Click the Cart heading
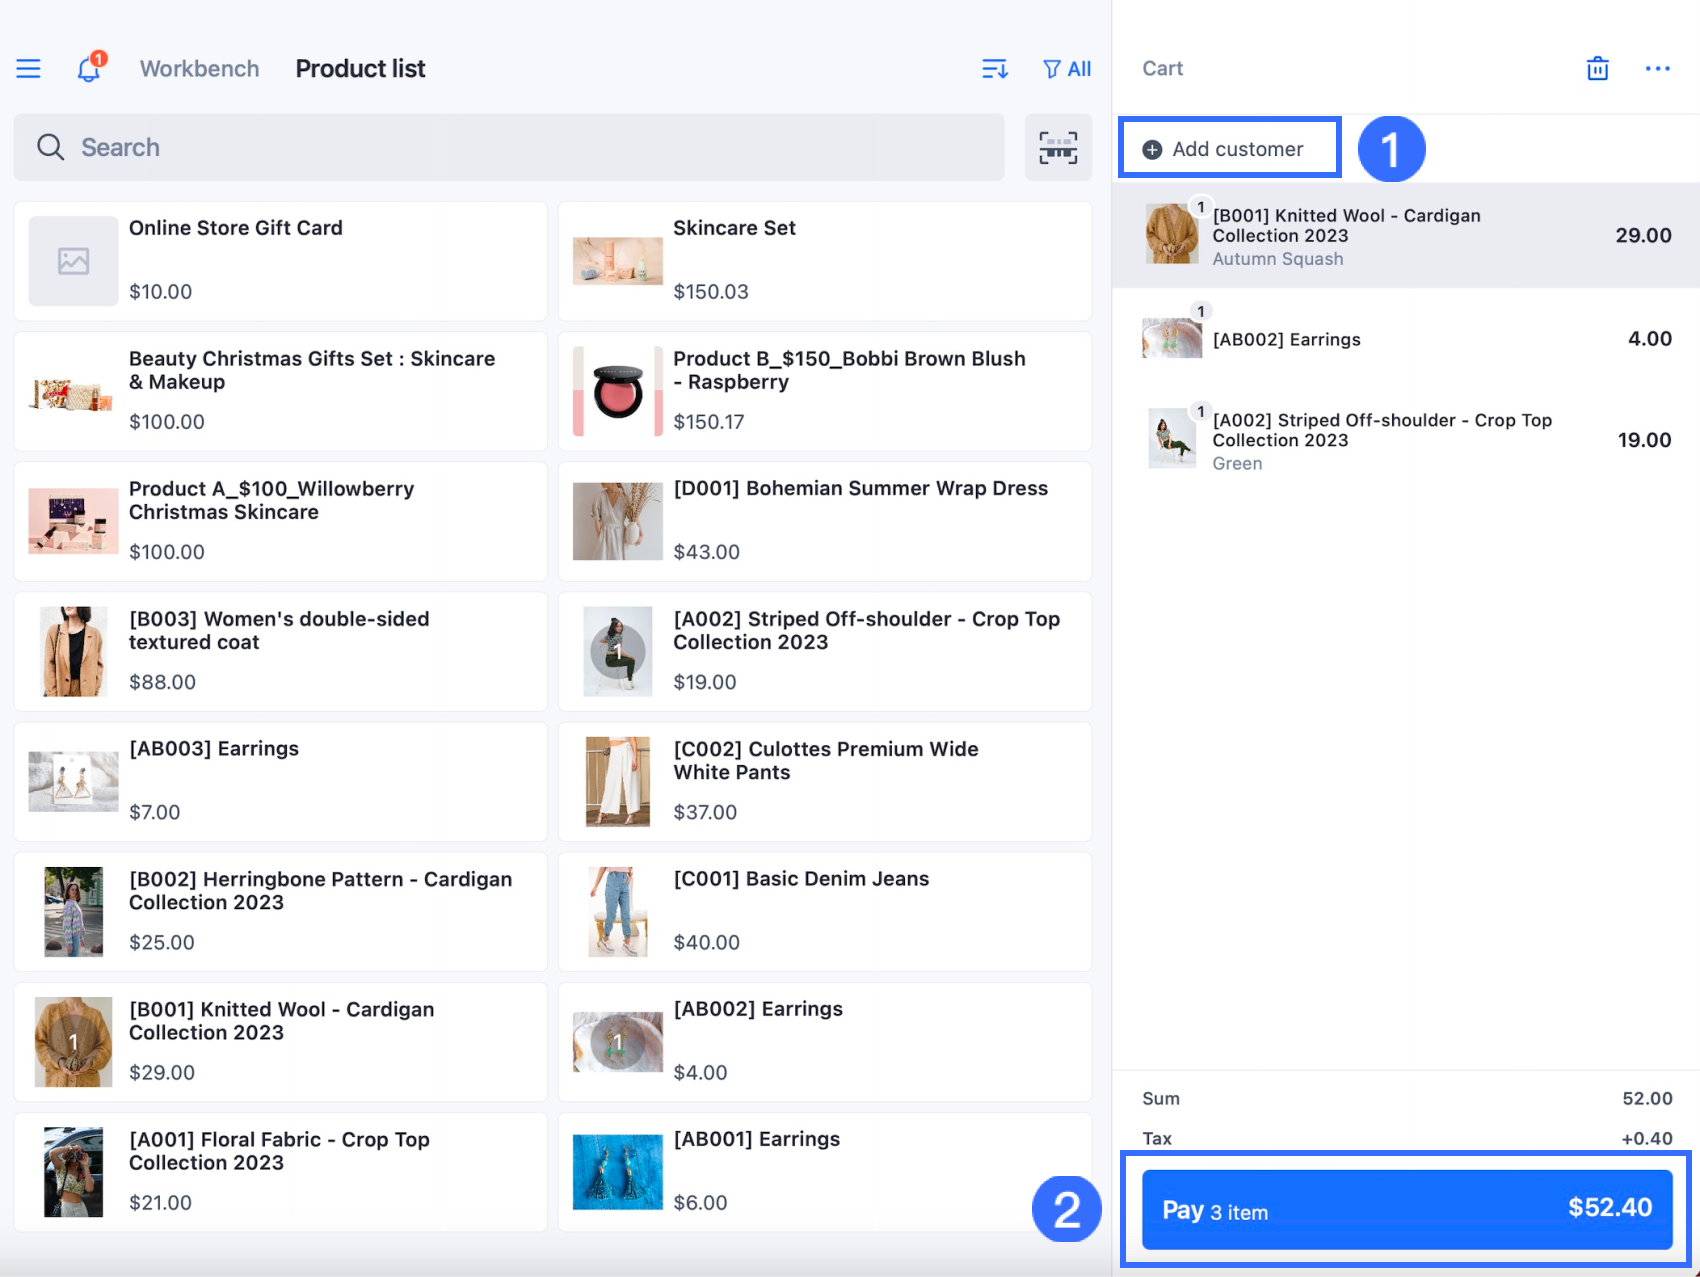This screenshot has height=1277, width=1700. pos(1163,69)
